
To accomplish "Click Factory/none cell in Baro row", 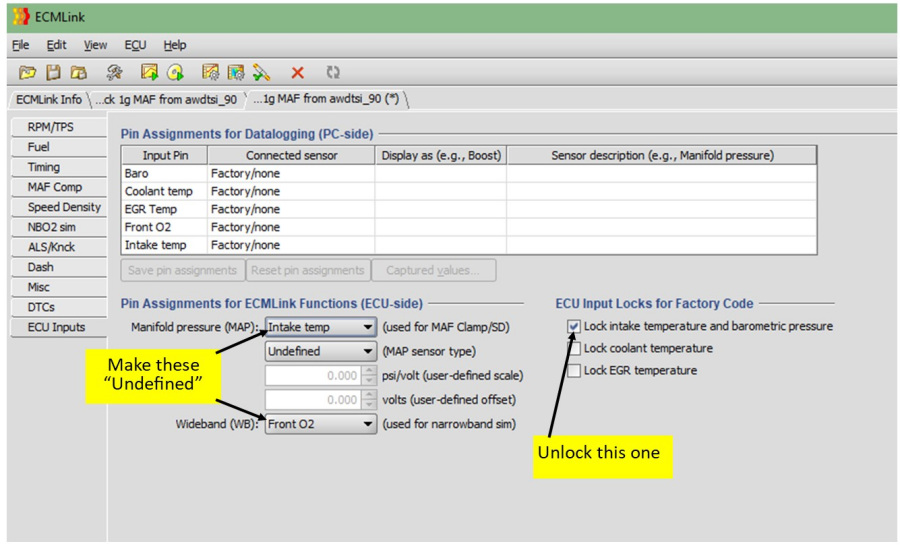I will pyautogui.click(x=291, y=173).
